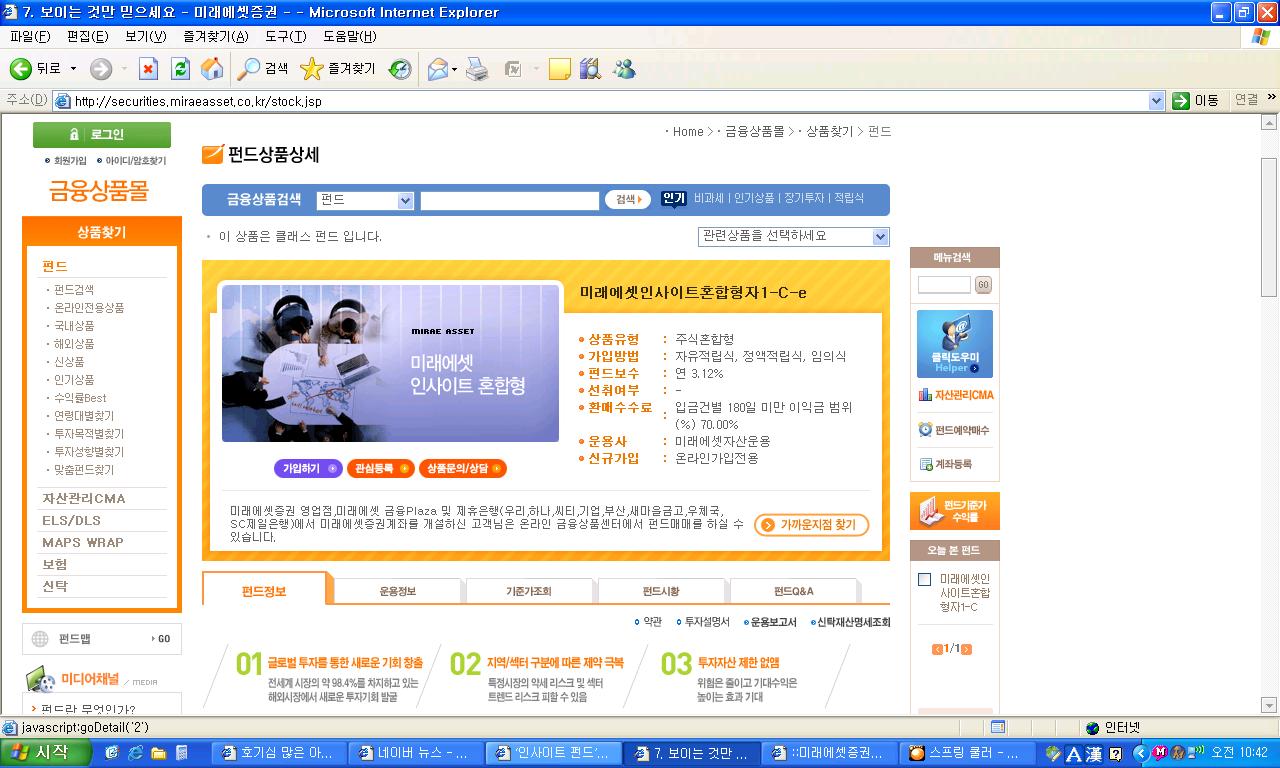
Task: Check the 미래에셋인사이트혼합형자1-C box
Action: click(924, 579)
